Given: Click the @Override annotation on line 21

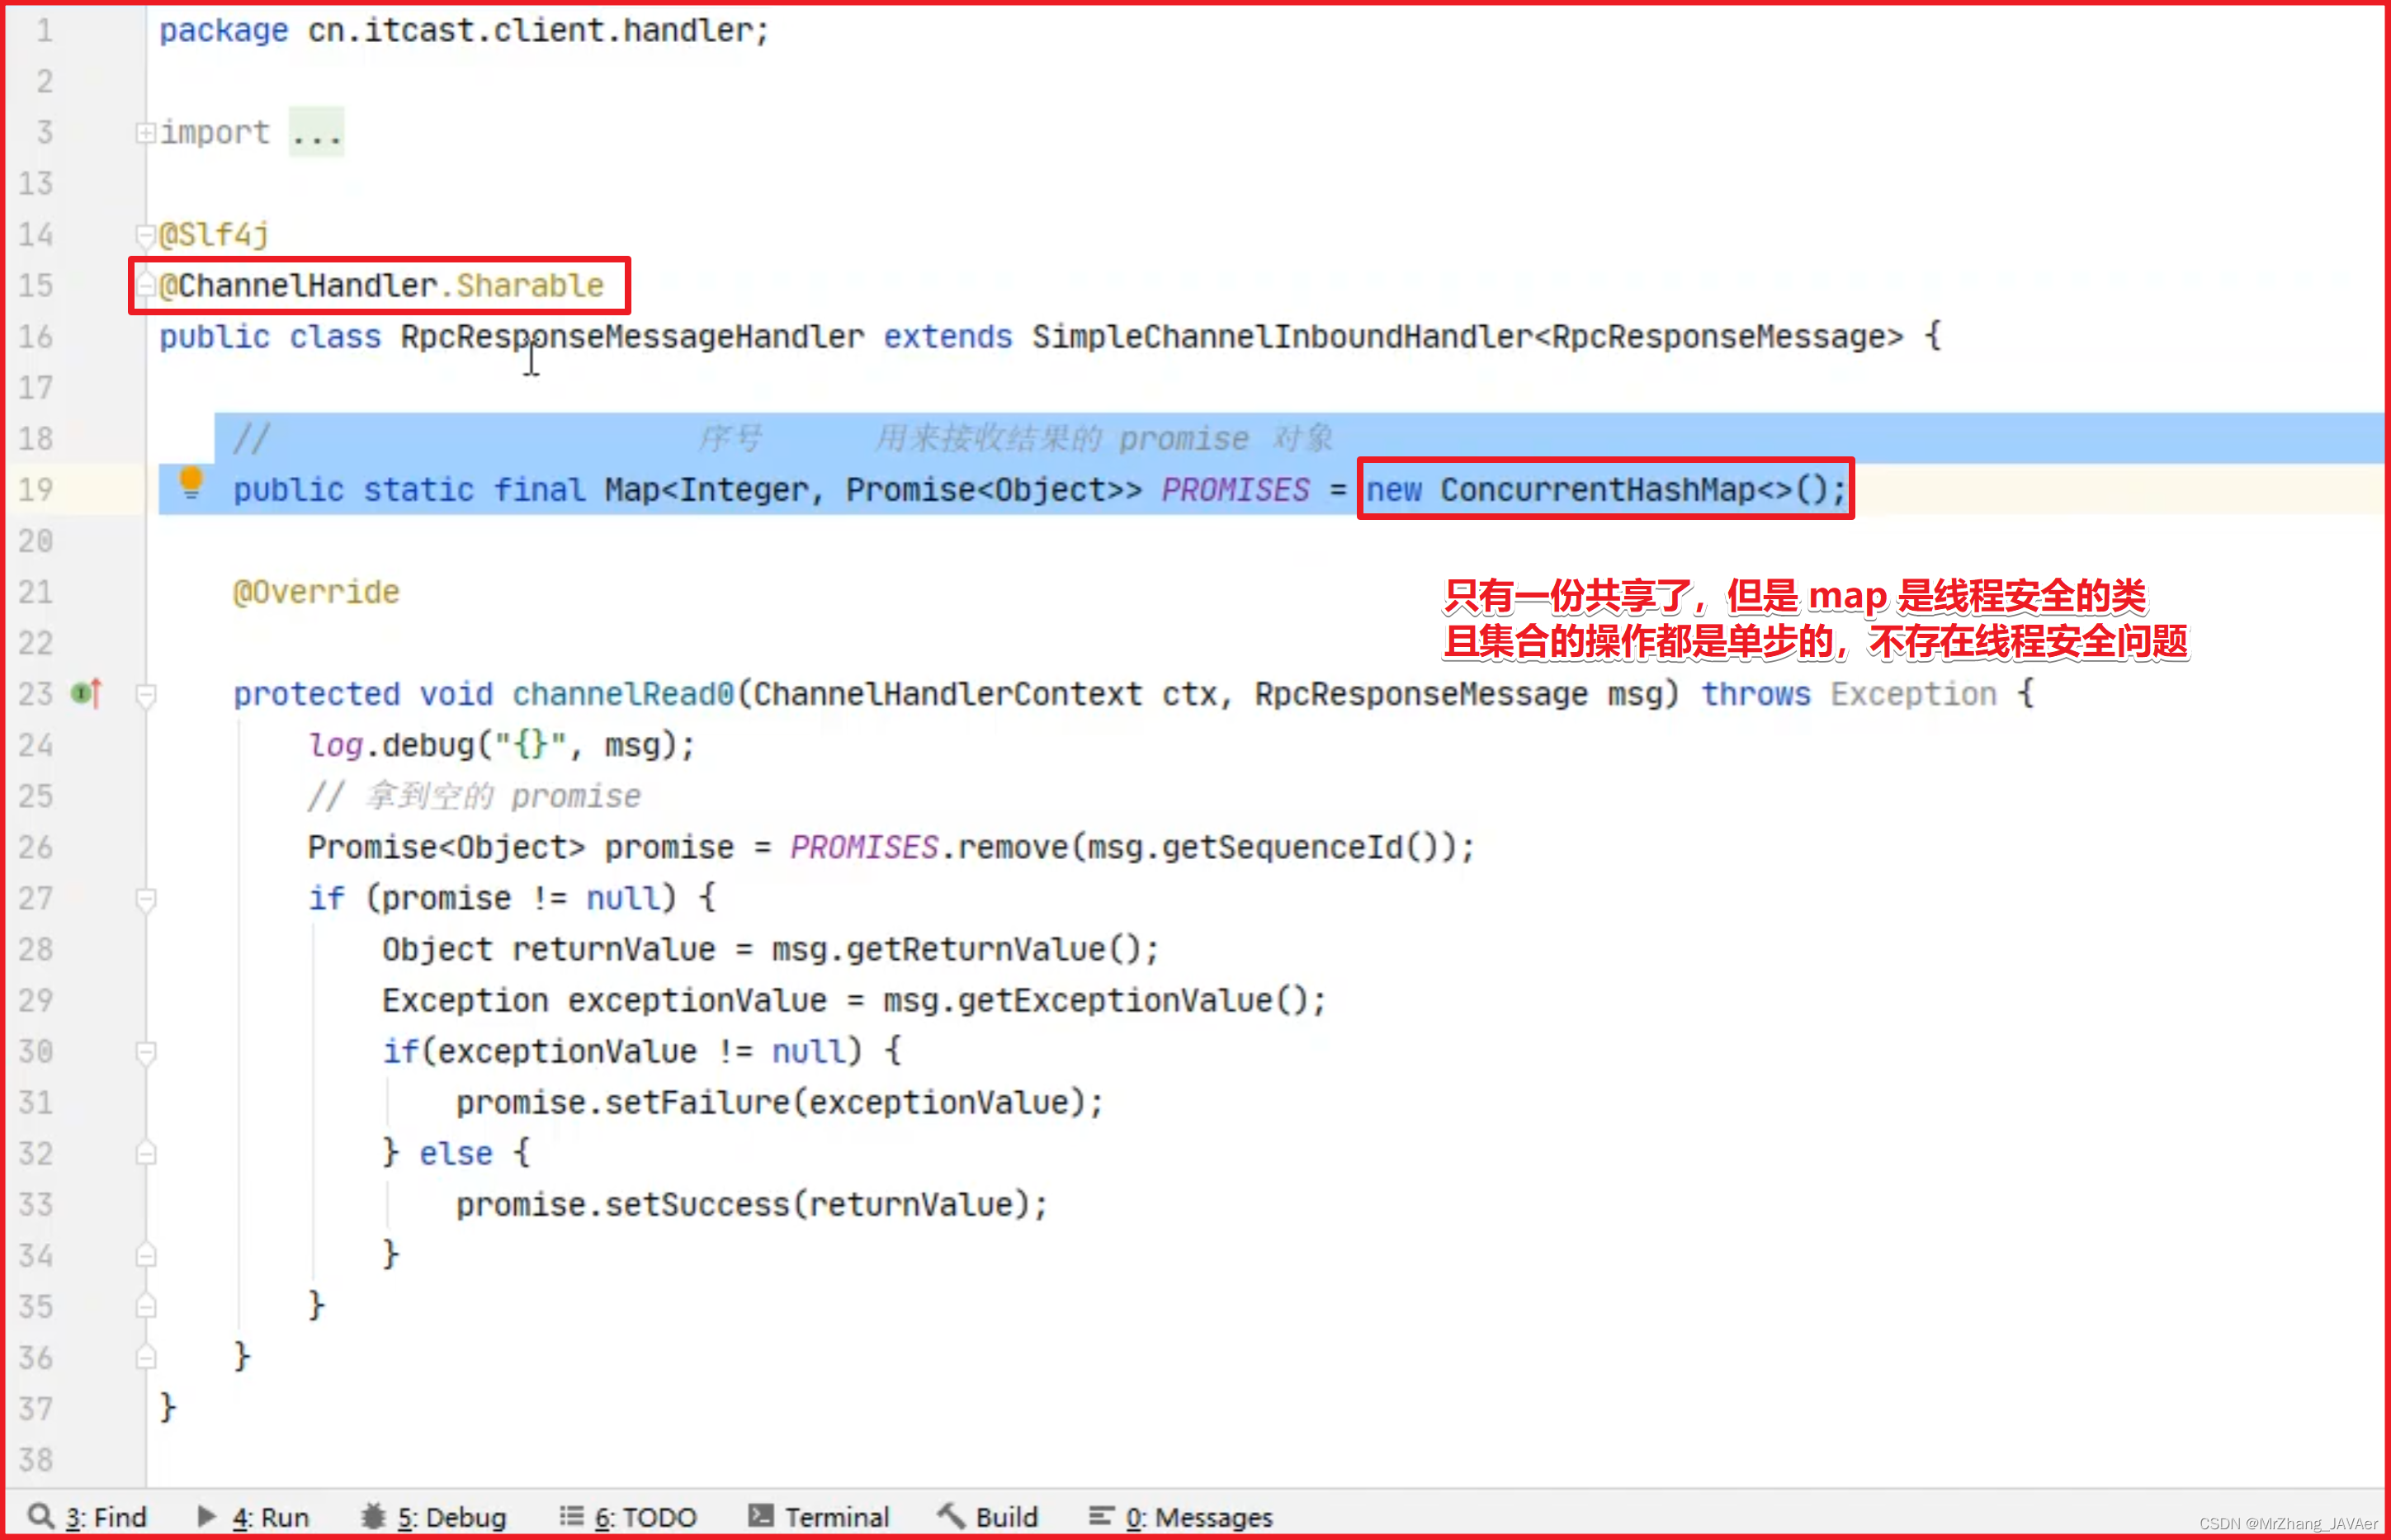Looking at the screenshot, I should pyautogui.click(x=316, y=593).
